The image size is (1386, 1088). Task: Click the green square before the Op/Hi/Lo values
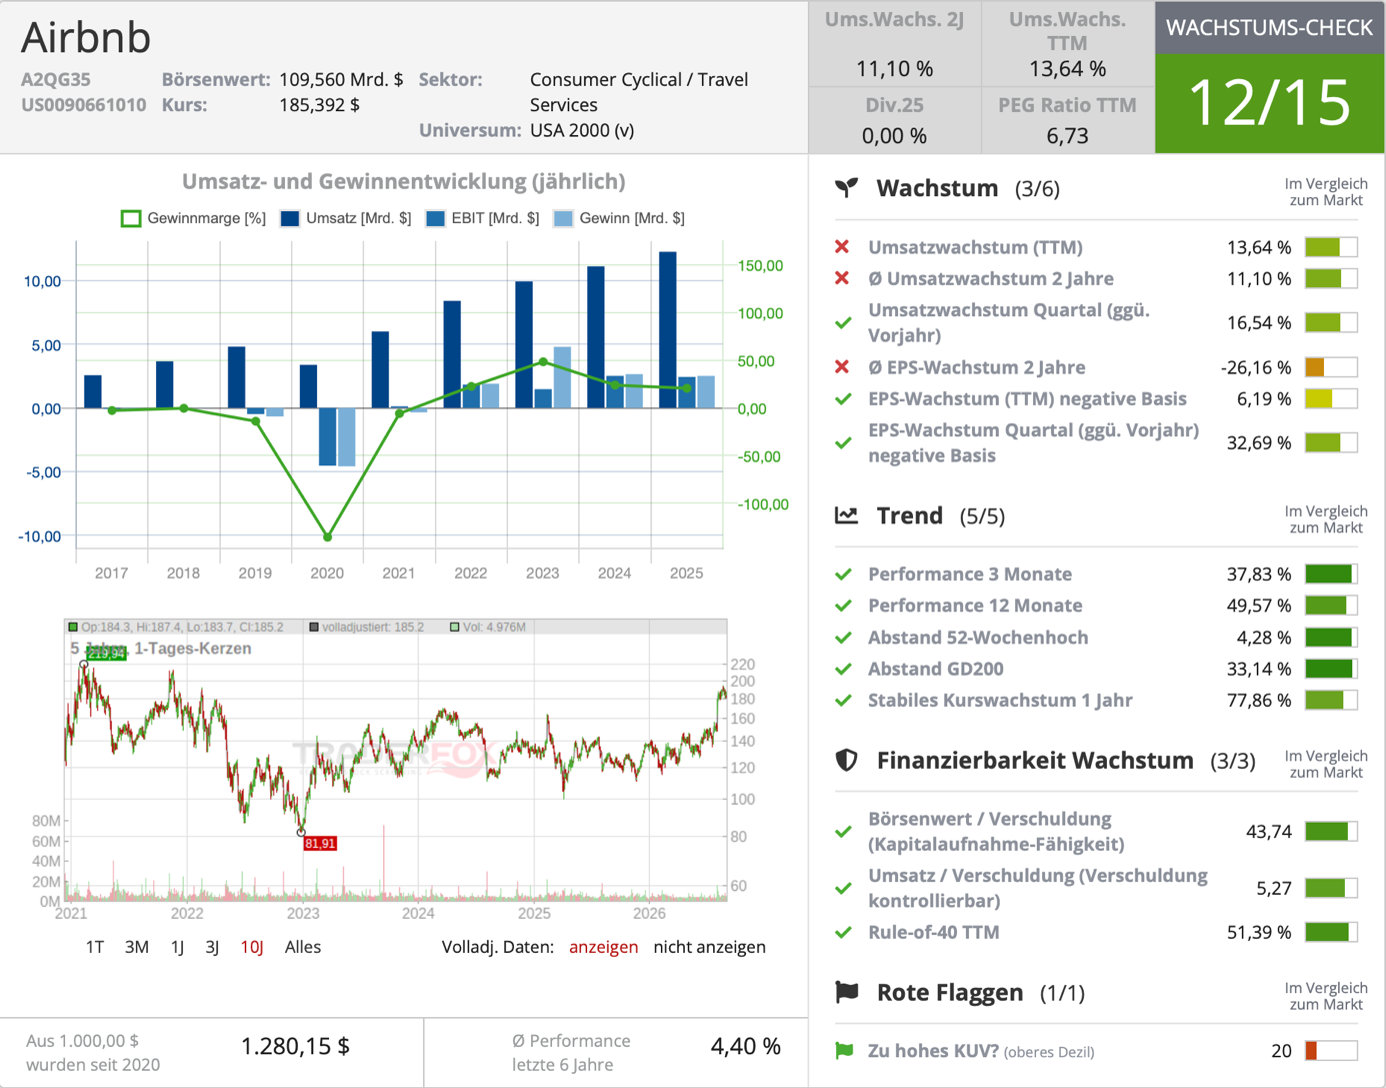[73, 627]
